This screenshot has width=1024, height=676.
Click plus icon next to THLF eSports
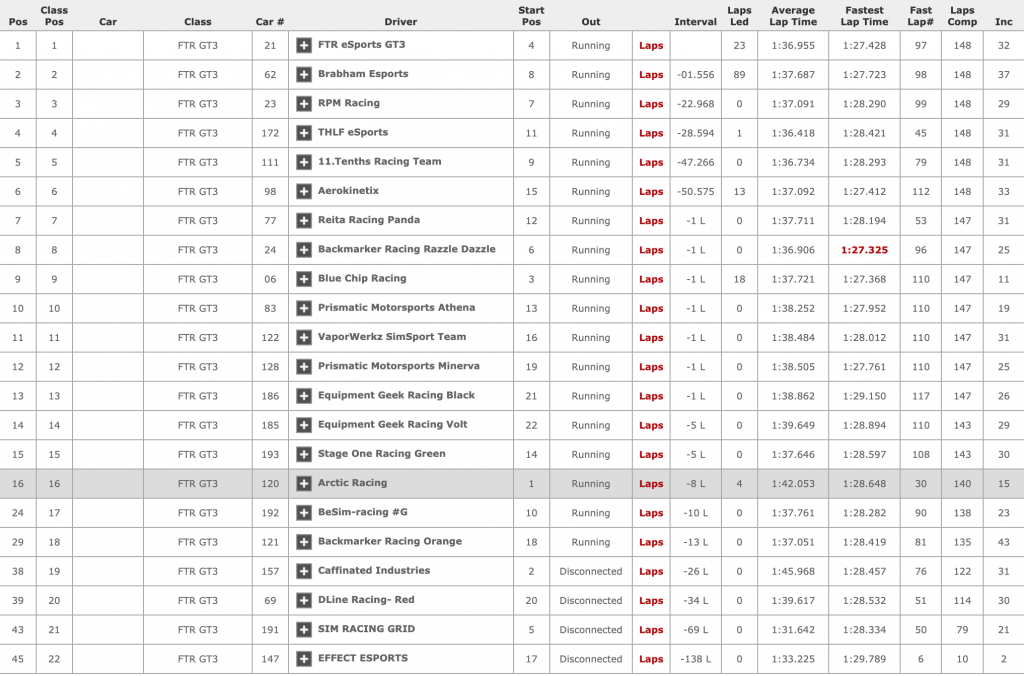coord(304,132)
